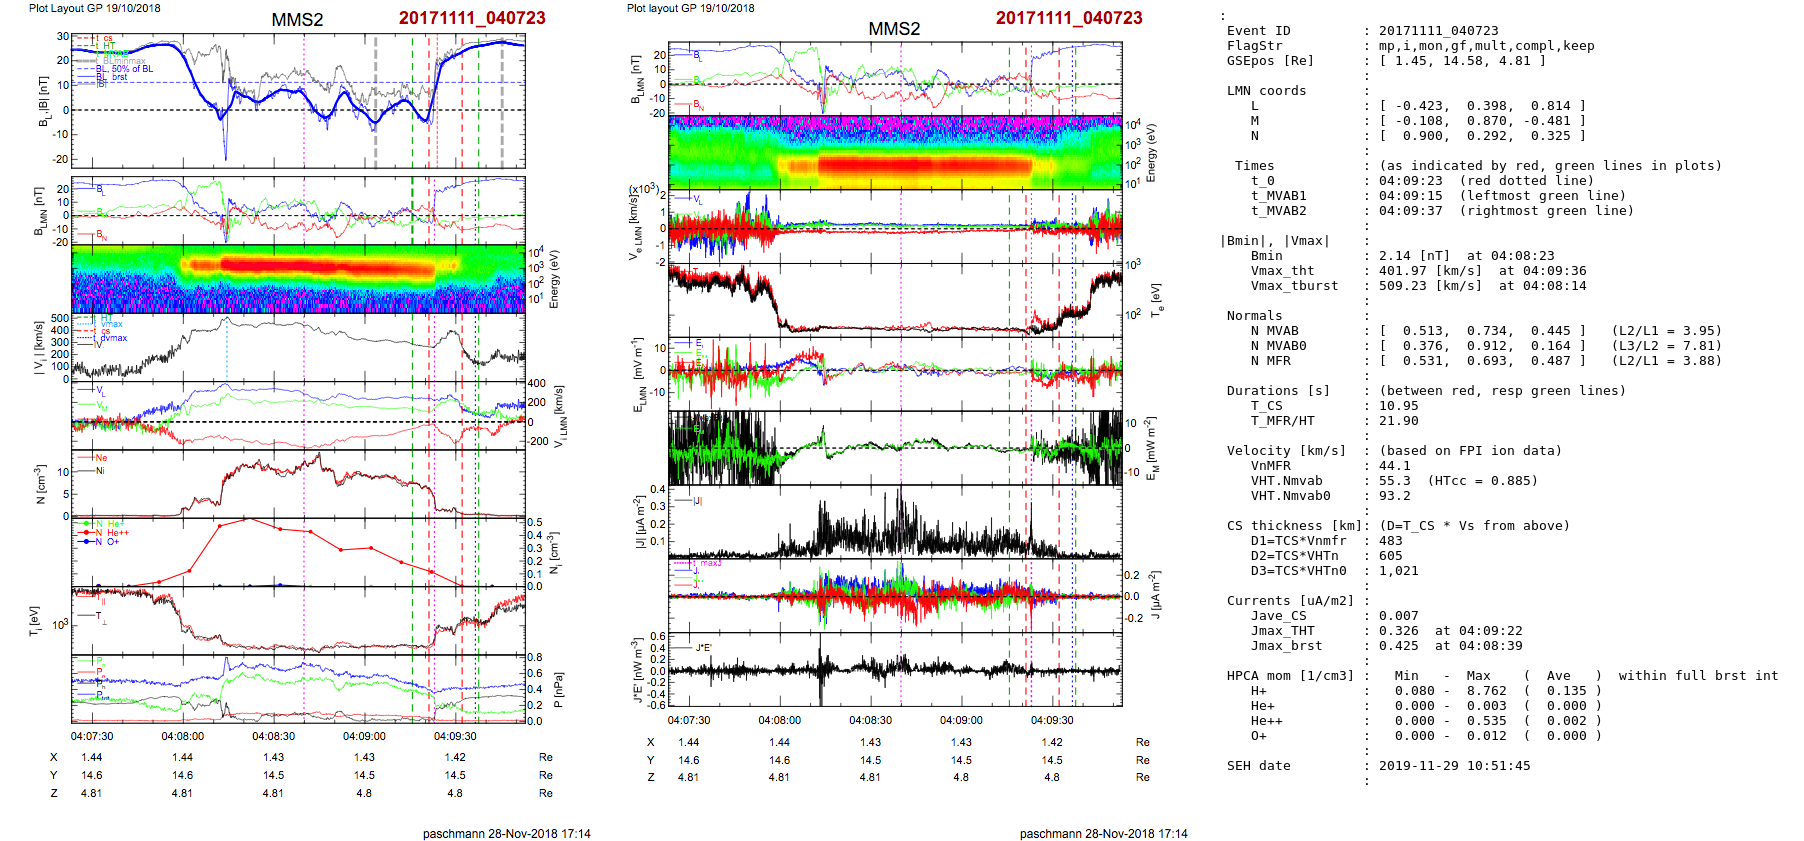The width and height of the screenshot is (1804, 841).
Task: Click right plot footer 'paschmann 28-Nov-2018 17:14'
Action: [x=1104, y=834]
